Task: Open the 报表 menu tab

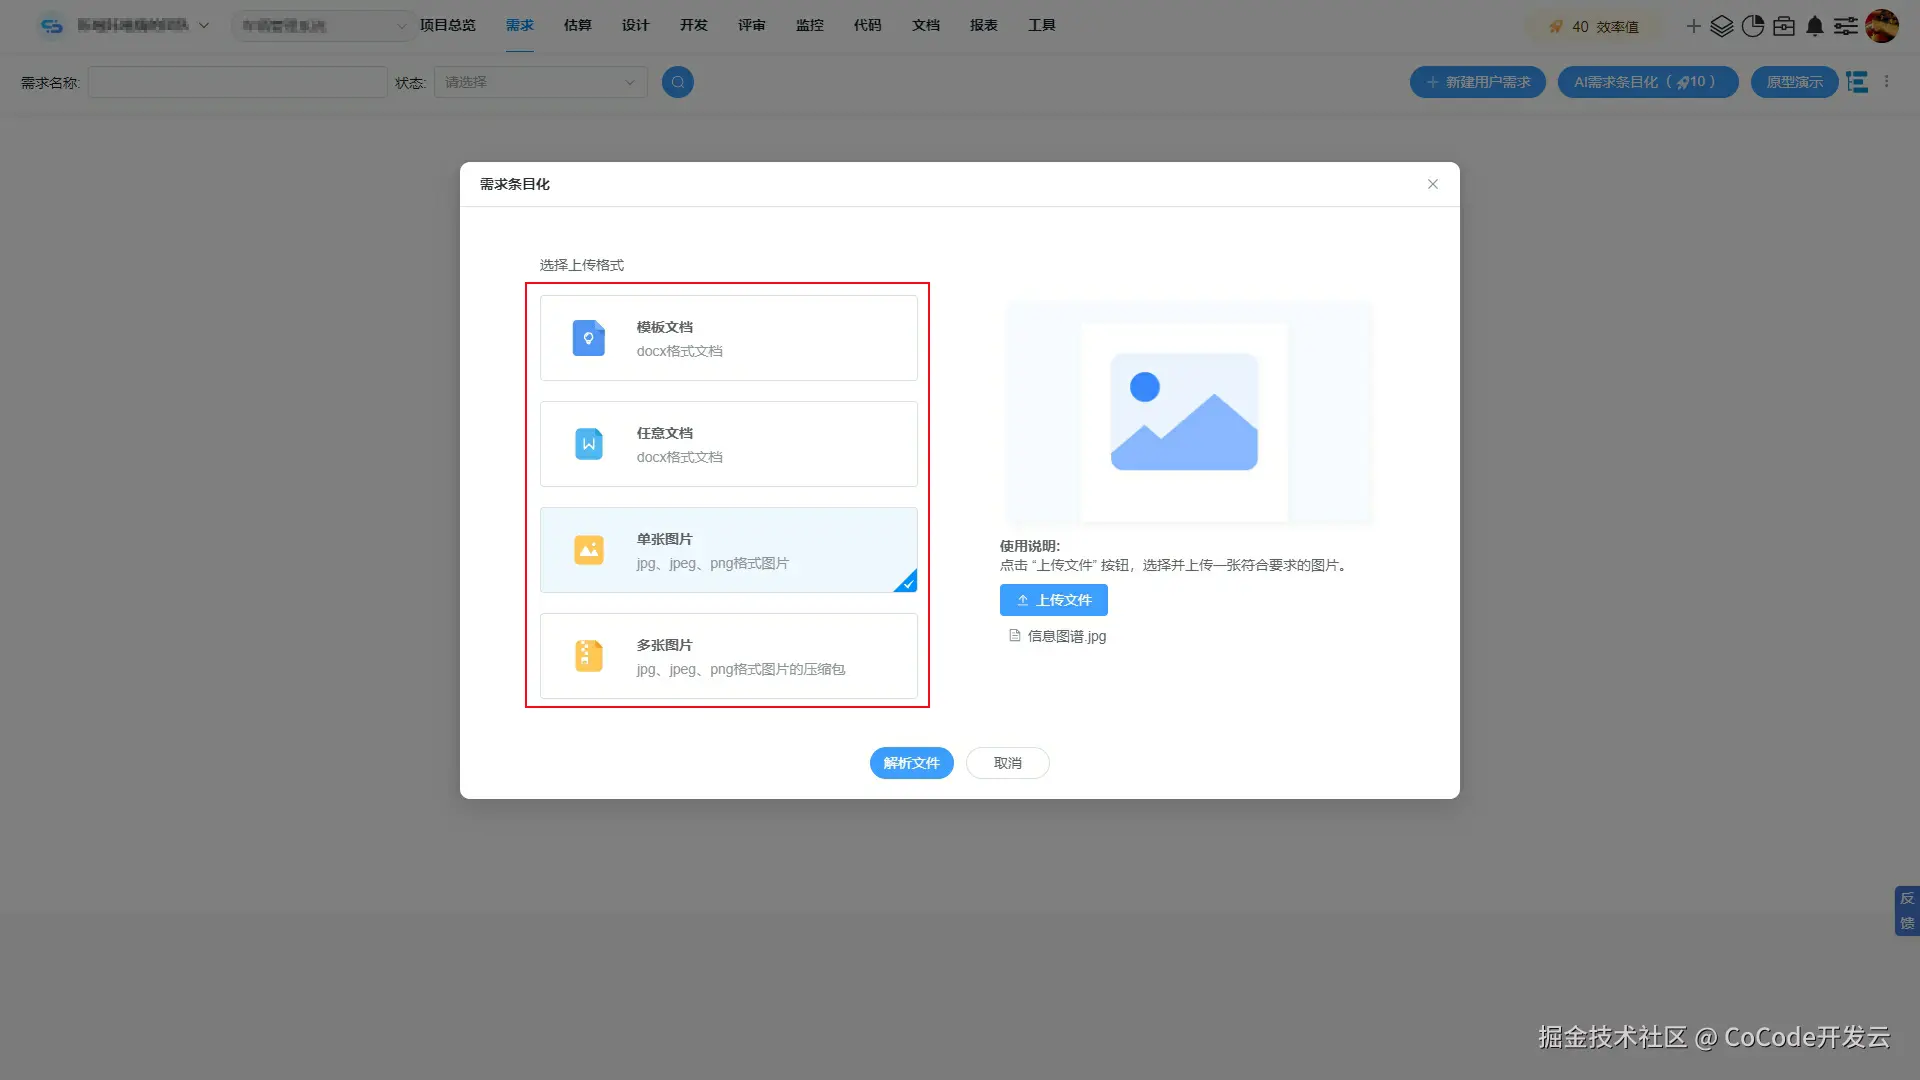Action: click(x=983, y=25)
